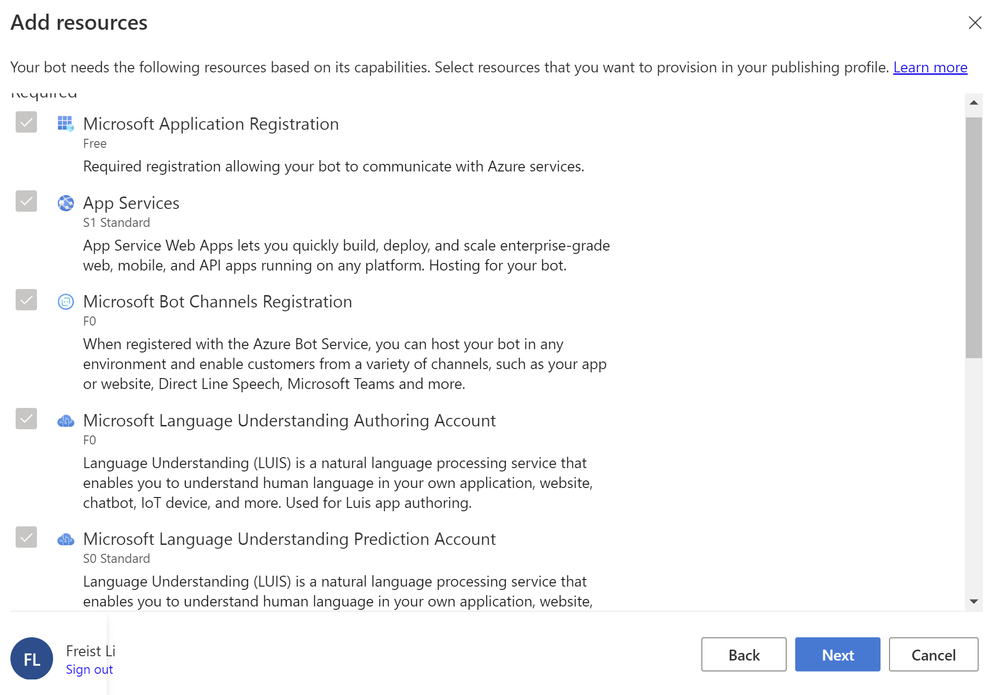Click the LUIS Authoring Account cloud icon
999x695 pixels.
65,421
